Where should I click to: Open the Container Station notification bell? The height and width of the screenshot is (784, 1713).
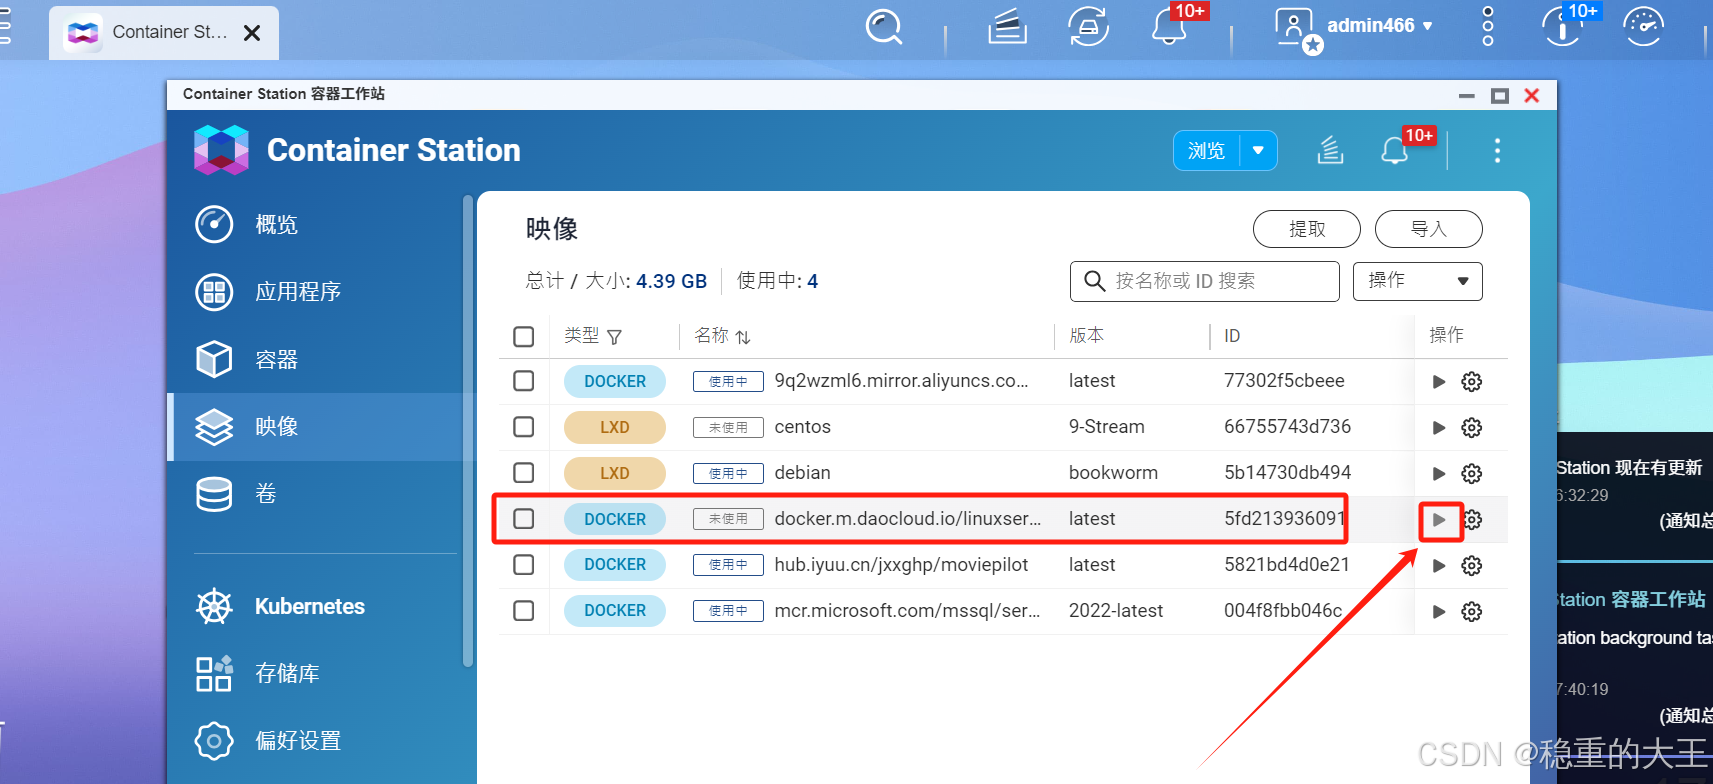(1394, 151)
